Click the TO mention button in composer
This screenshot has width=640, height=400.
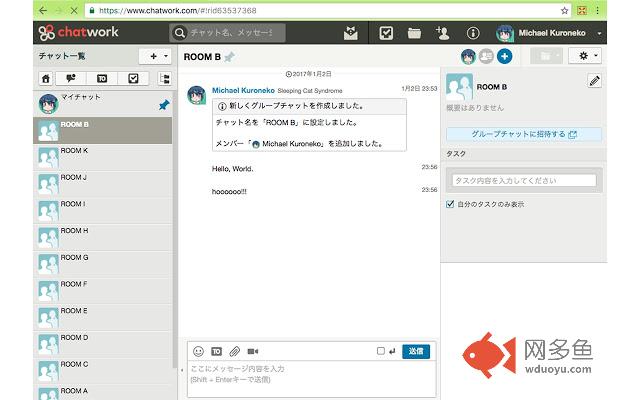[216, 351]
